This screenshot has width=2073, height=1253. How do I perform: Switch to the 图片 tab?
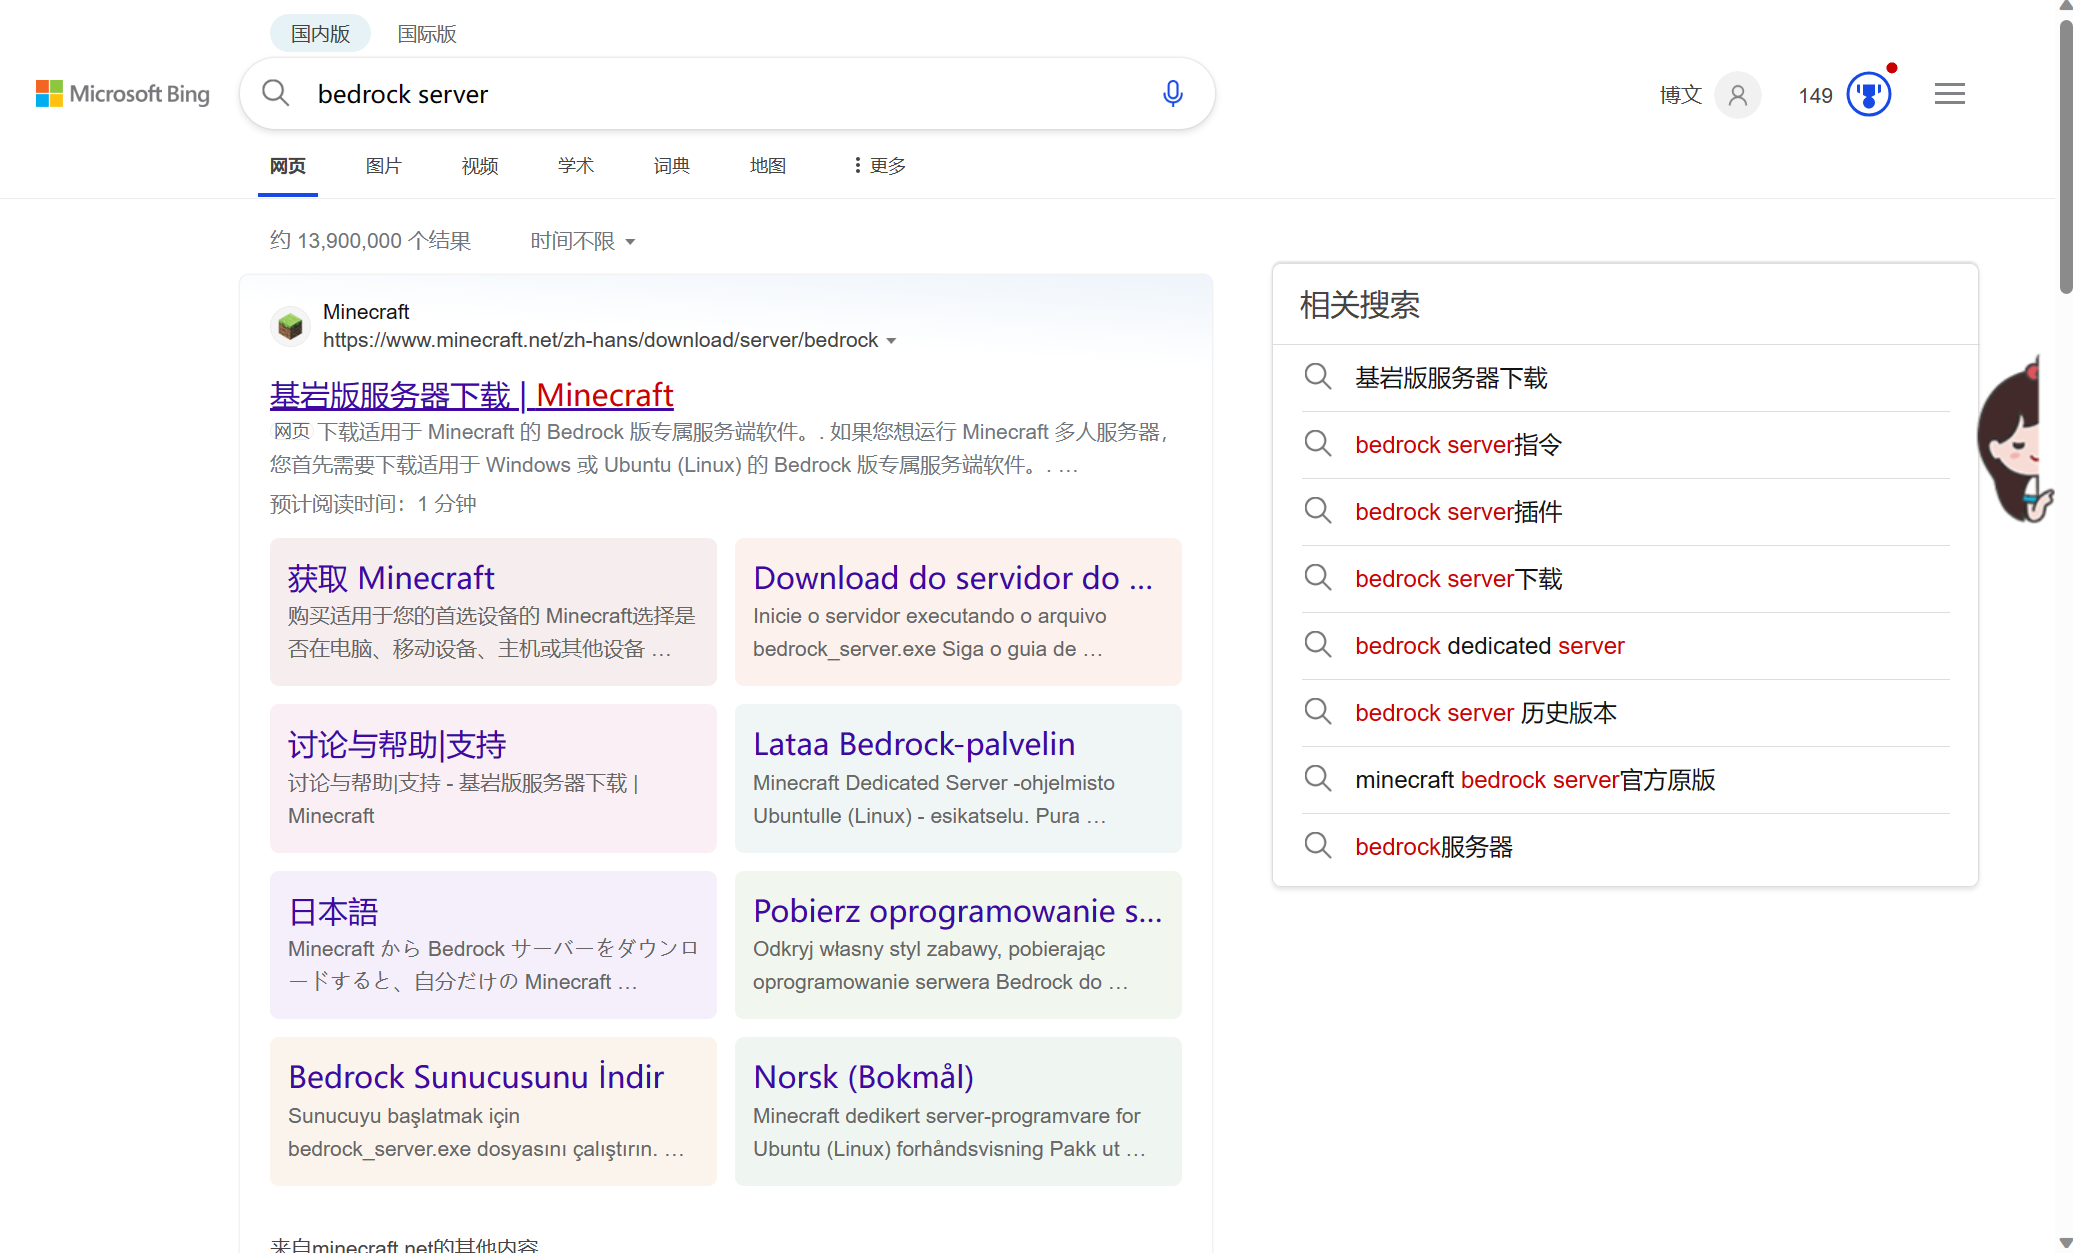384,165
